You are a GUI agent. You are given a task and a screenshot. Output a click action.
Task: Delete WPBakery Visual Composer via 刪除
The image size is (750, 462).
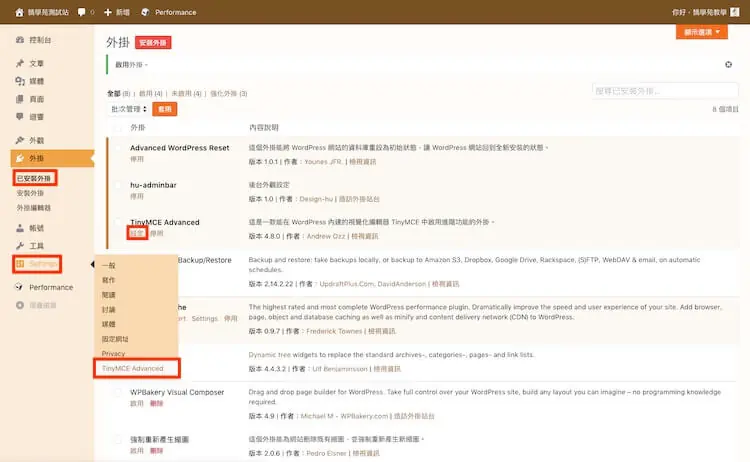point(156,404)
